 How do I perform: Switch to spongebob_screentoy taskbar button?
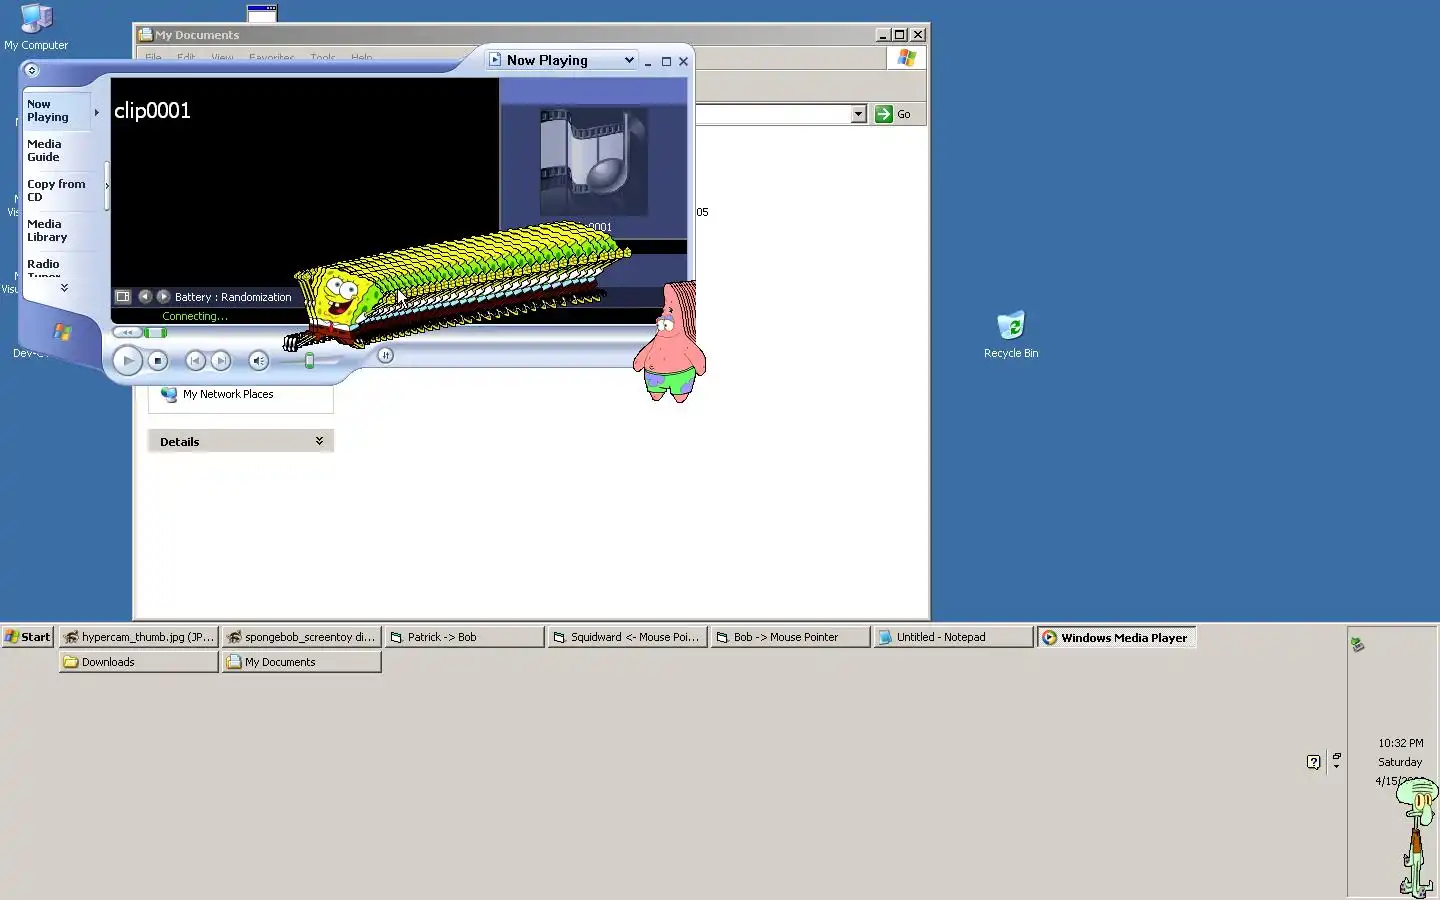tap(301, 637)
